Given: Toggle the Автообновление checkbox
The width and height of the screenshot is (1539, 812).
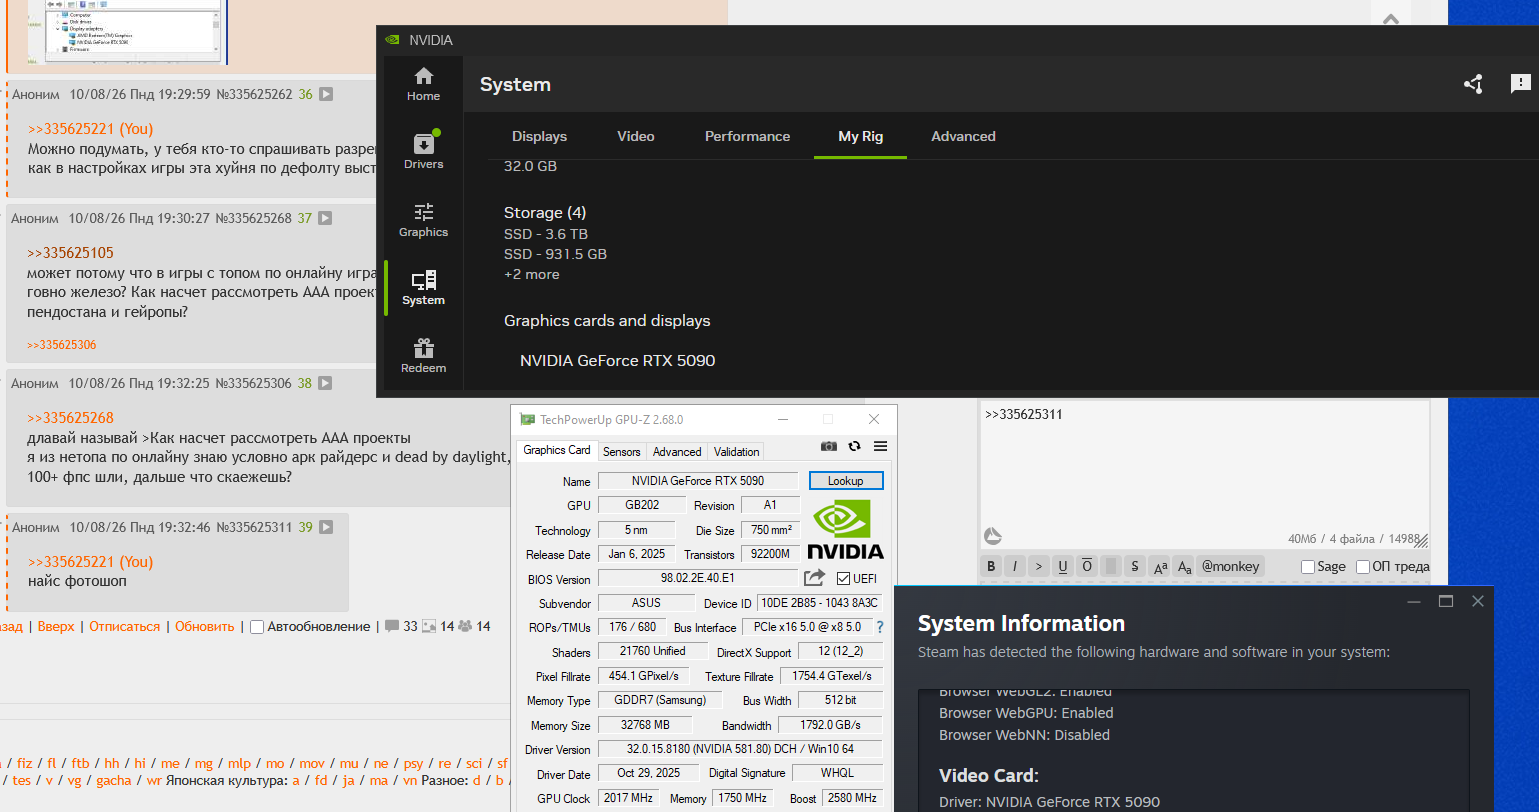Looking at the screenshot, I should [x=257, y=627].
